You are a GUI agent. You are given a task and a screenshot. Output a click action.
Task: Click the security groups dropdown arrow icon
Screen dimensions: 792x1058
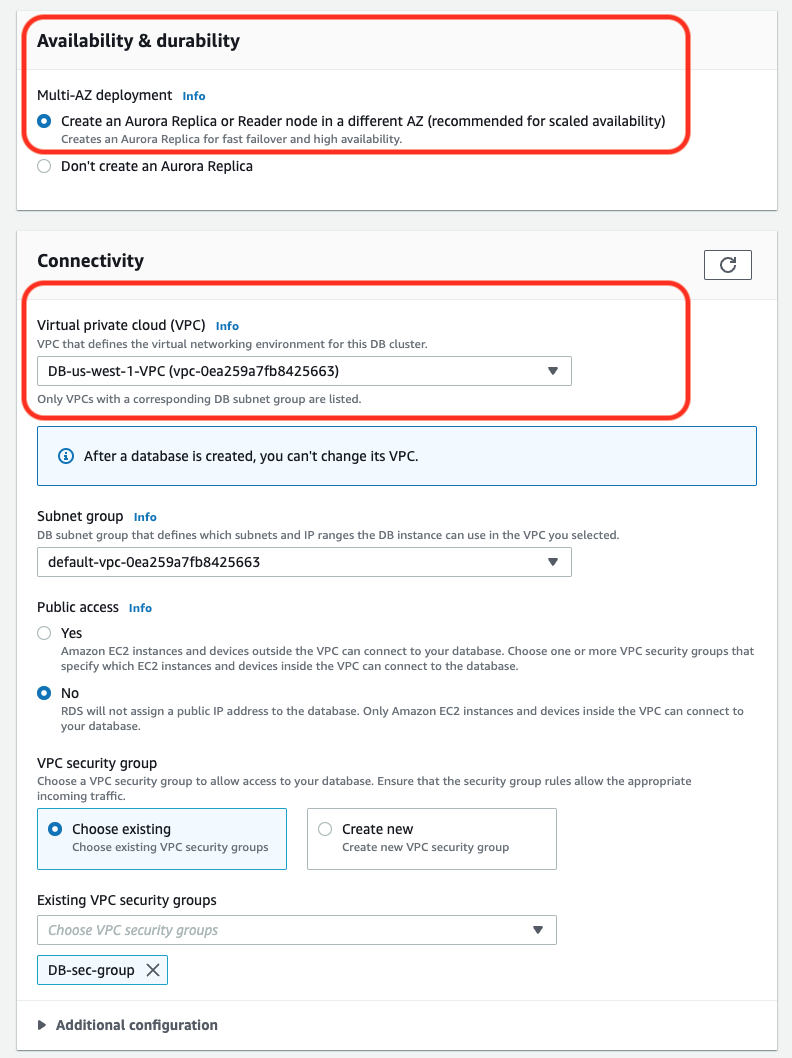[538, 930]
